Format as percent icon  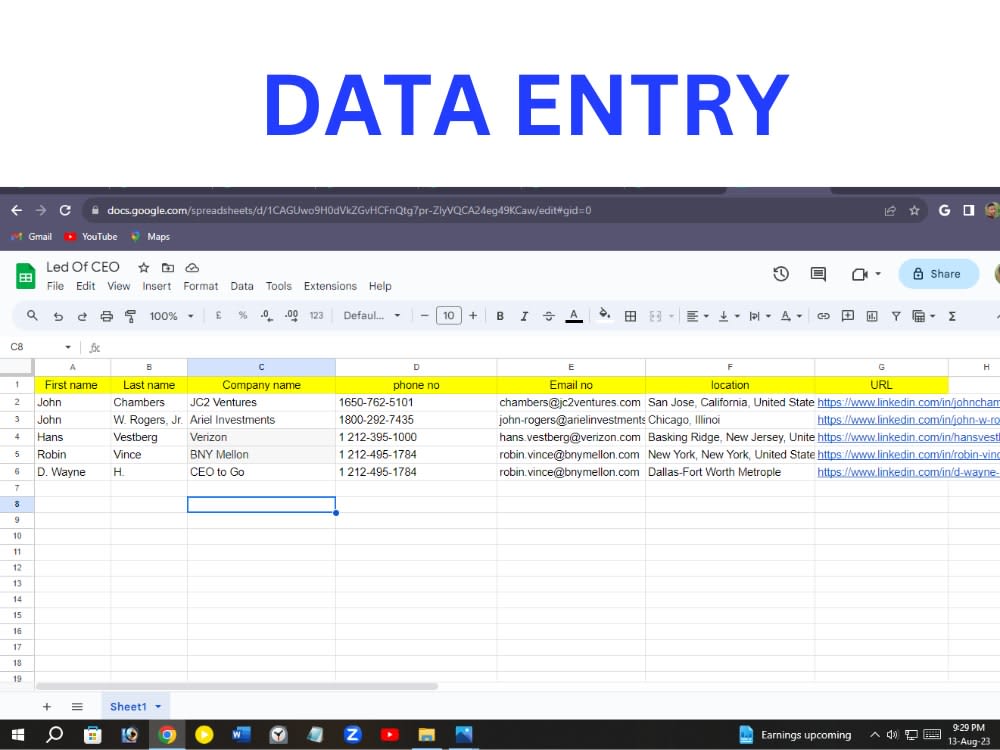pos(242,316)
